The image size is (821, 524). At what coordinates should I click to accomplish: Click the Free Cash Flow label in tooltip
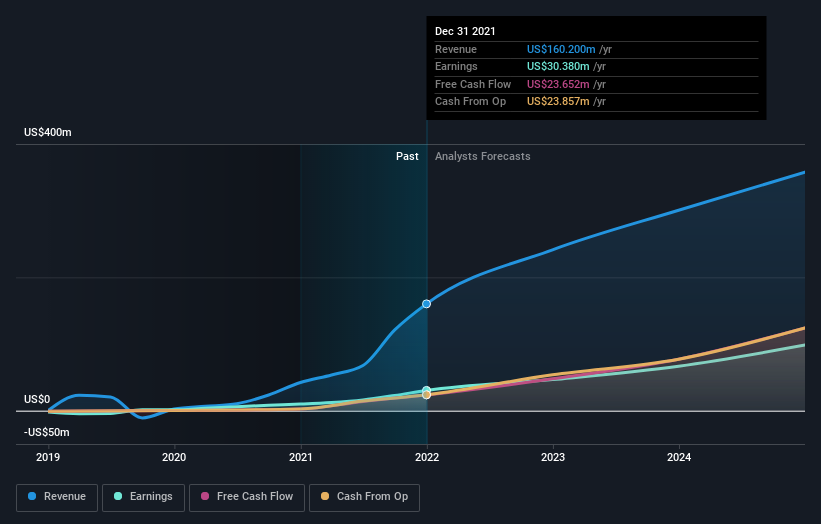(x=473, y=84)
